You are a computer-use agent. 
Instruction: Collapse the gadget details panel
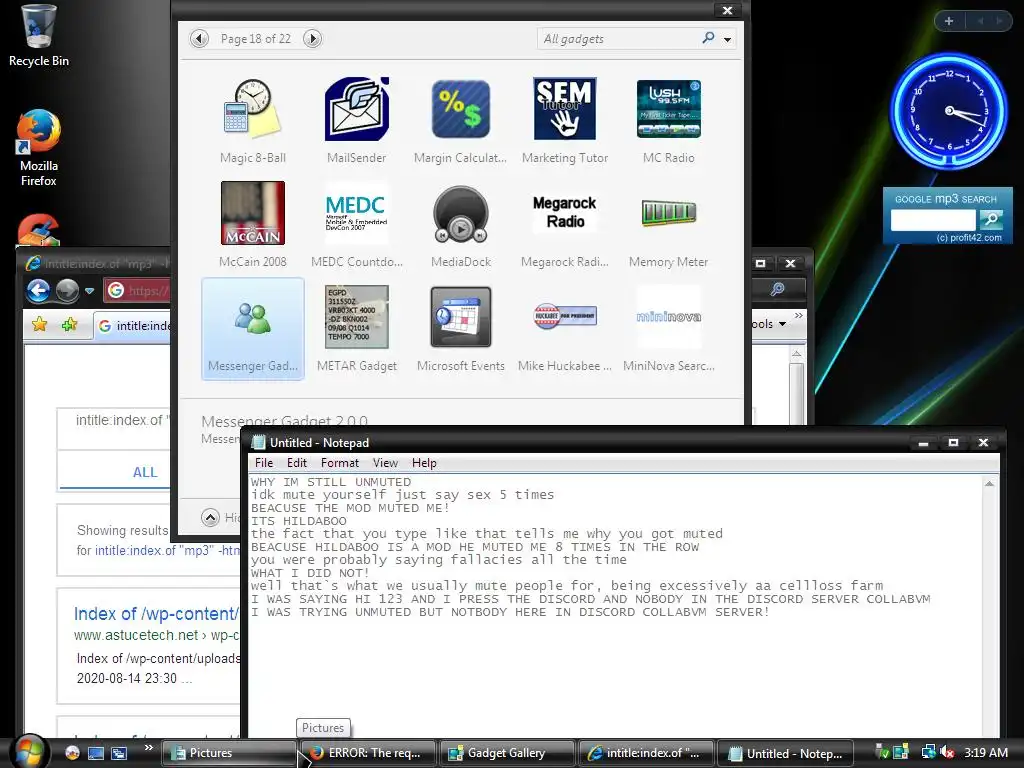pos(210,518)
